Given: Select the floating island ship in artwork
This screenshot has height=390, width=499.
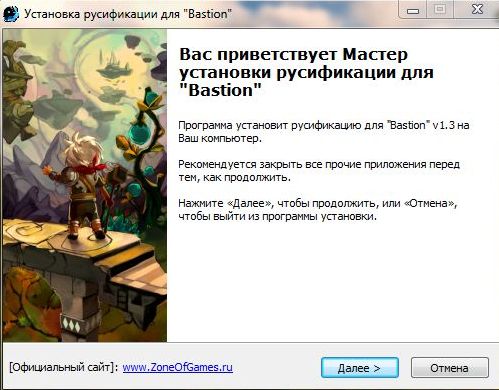Looking at the screenshot, I should pos(114,66).
